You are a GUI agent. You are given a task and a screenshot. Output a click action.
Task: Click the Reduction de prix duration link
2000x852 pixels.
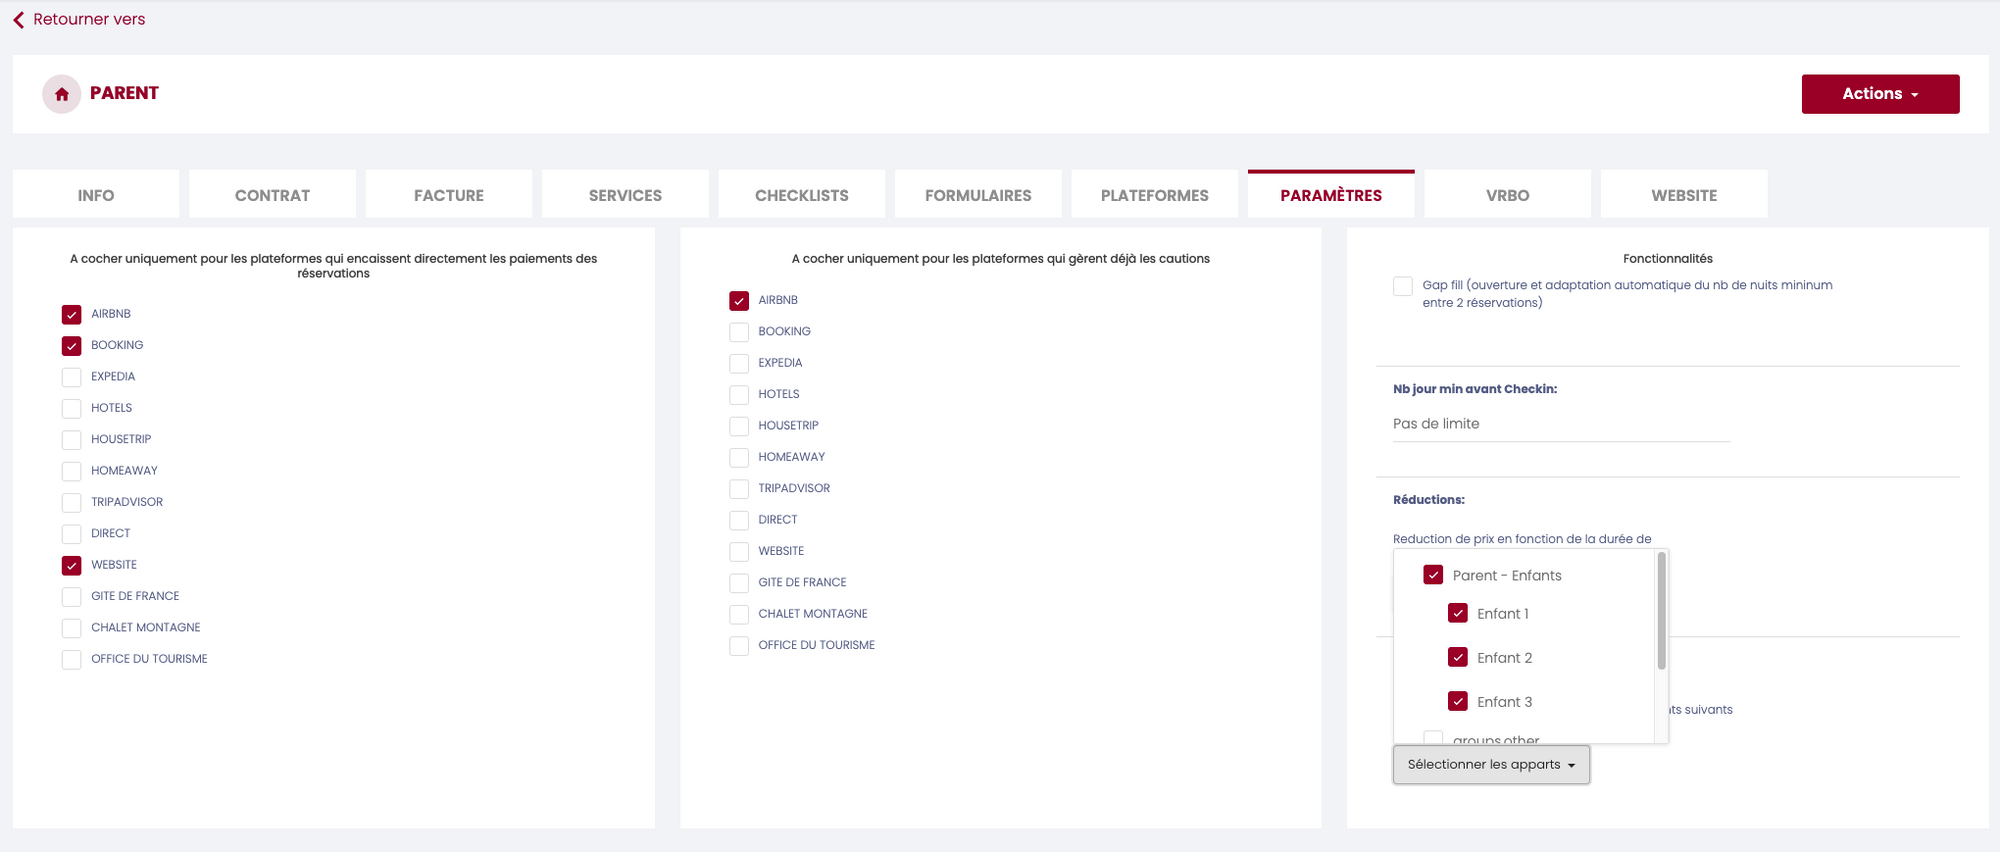[1521, 539]
